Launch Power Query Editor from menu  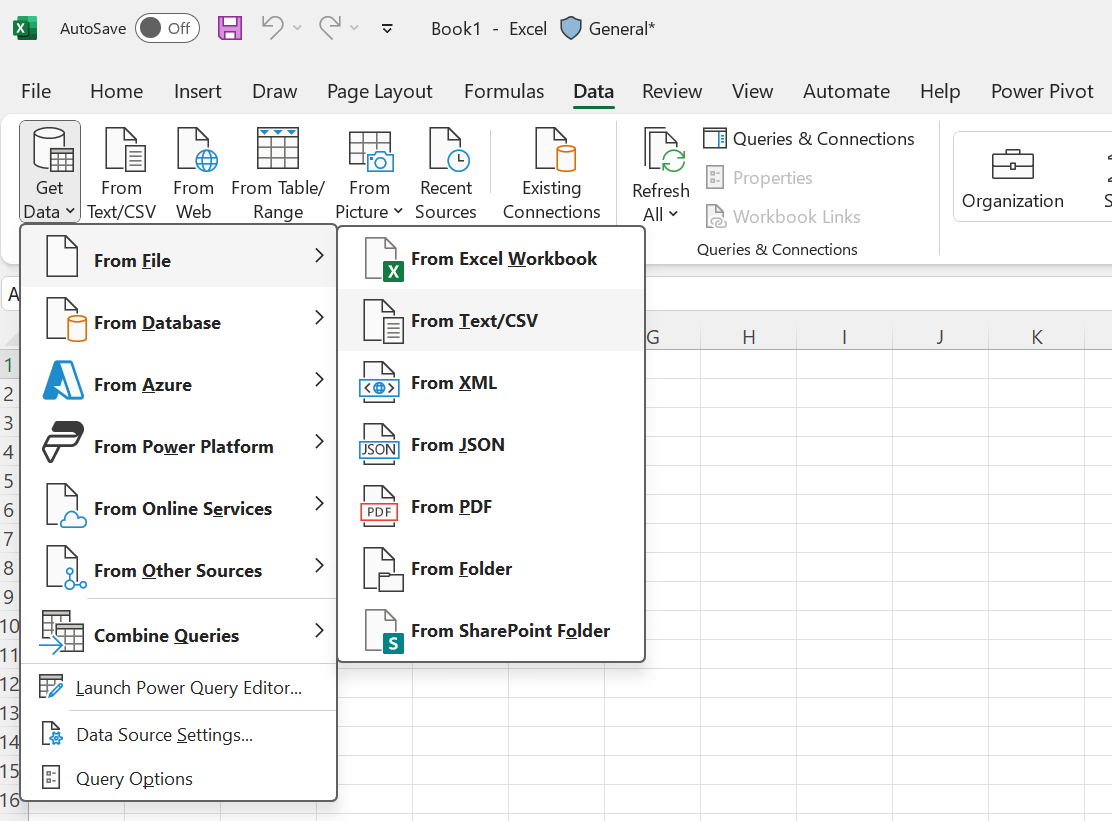pos(179,688)
